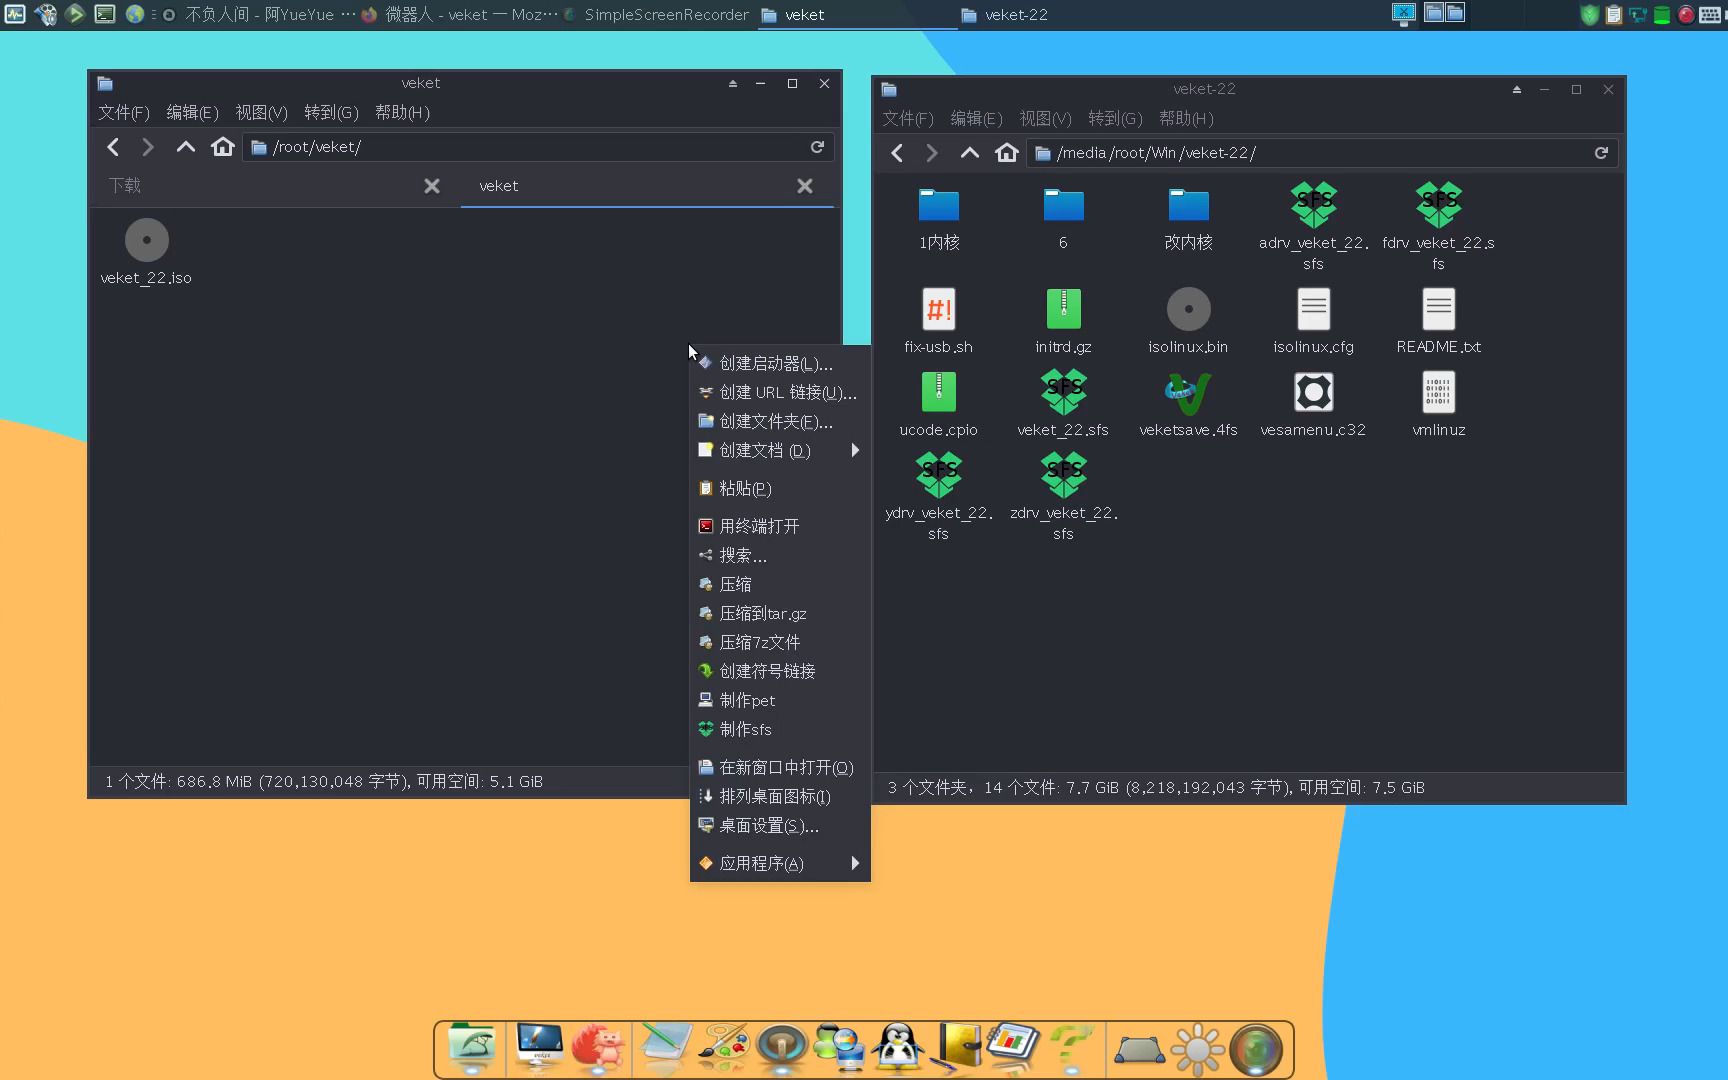Image resolution: width=1728 pixels, height=1080 pixels.
Task: Expand the 应用程序(A) submenu
Action: (780, 863)
